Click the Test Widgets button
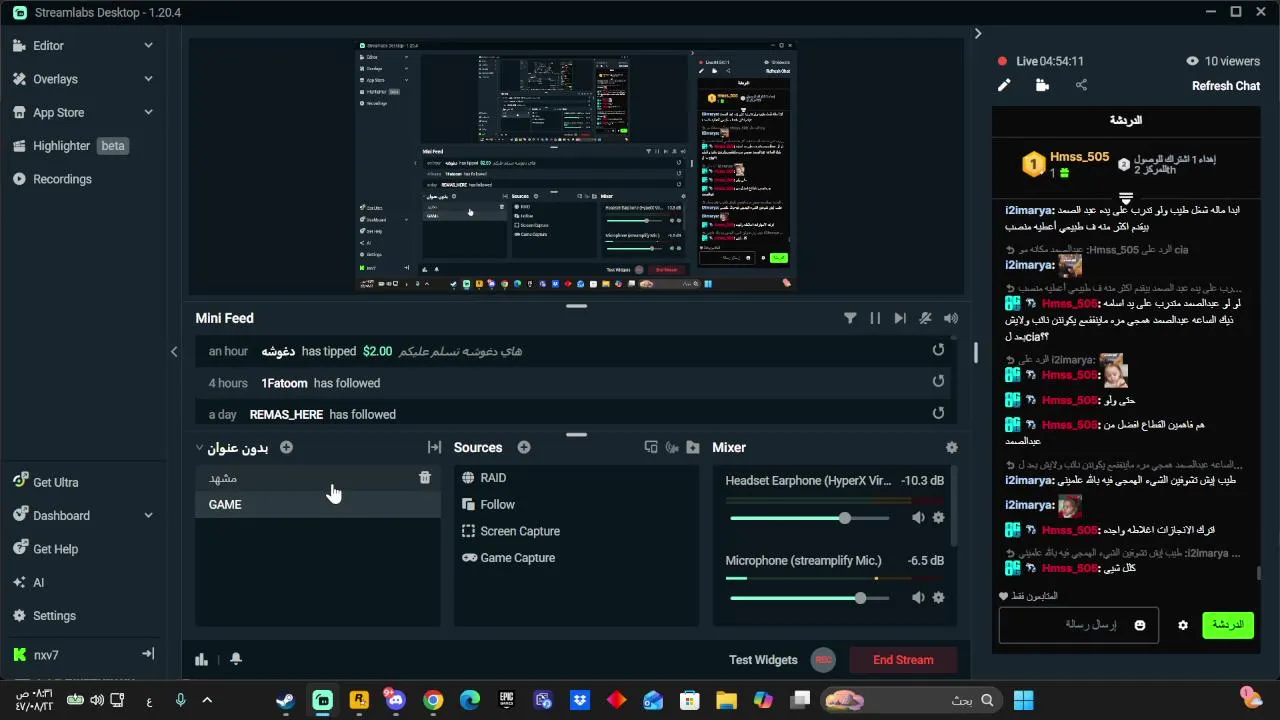This screenshot has width=1280, height=720. coord(763,660)
